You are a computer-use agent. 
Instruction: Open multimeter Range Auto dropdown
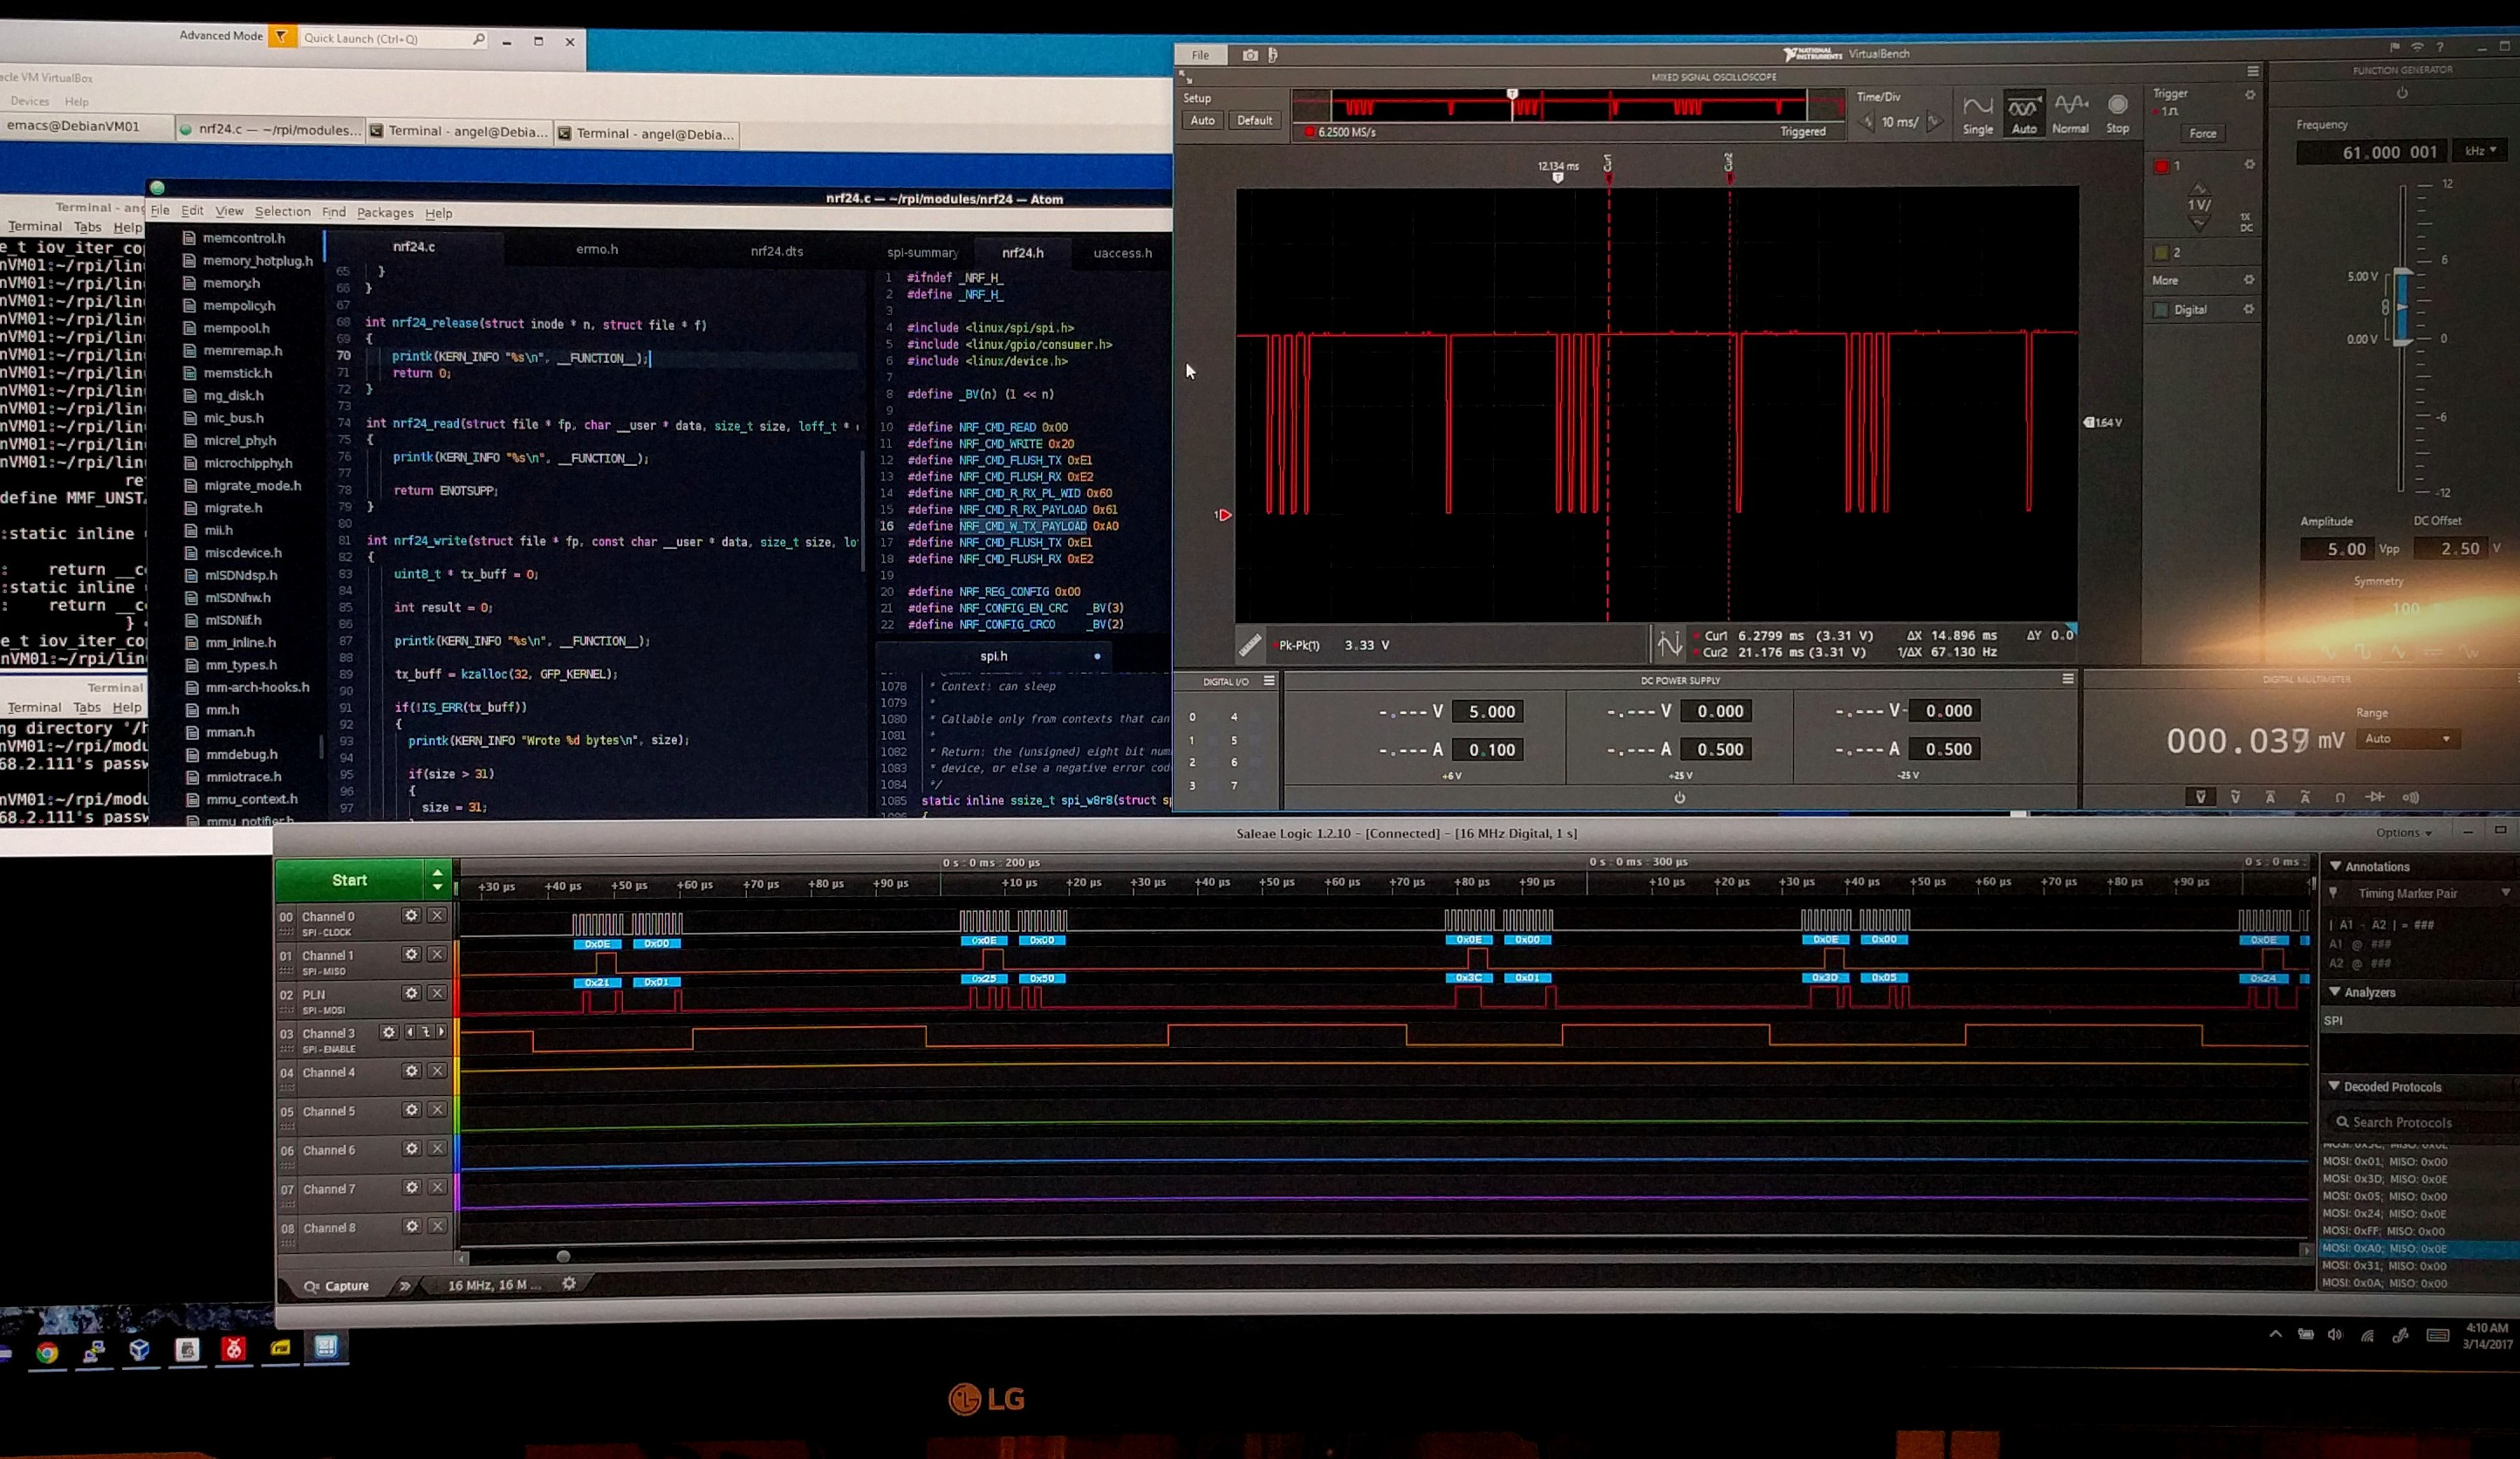pos(2407,739)
